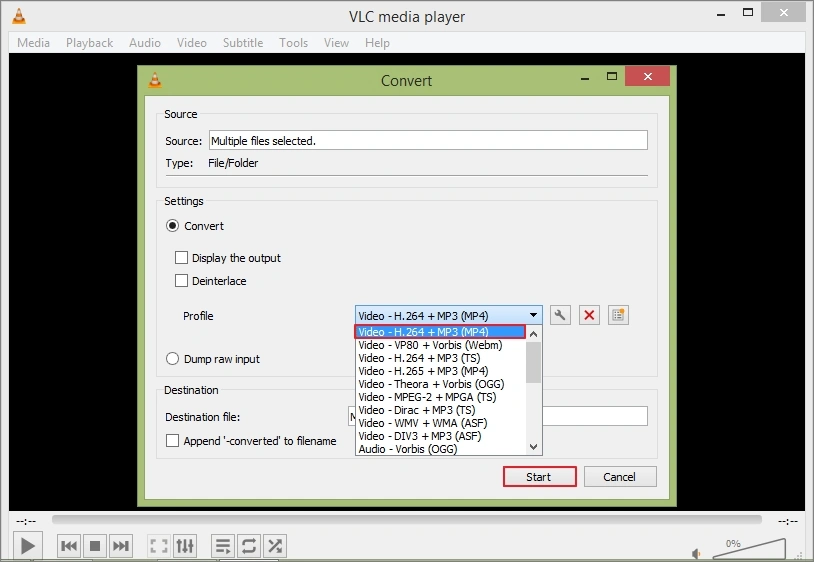Open the Playback menu
This screenshot has width=814, height=562.
click(x=89, y=43)
